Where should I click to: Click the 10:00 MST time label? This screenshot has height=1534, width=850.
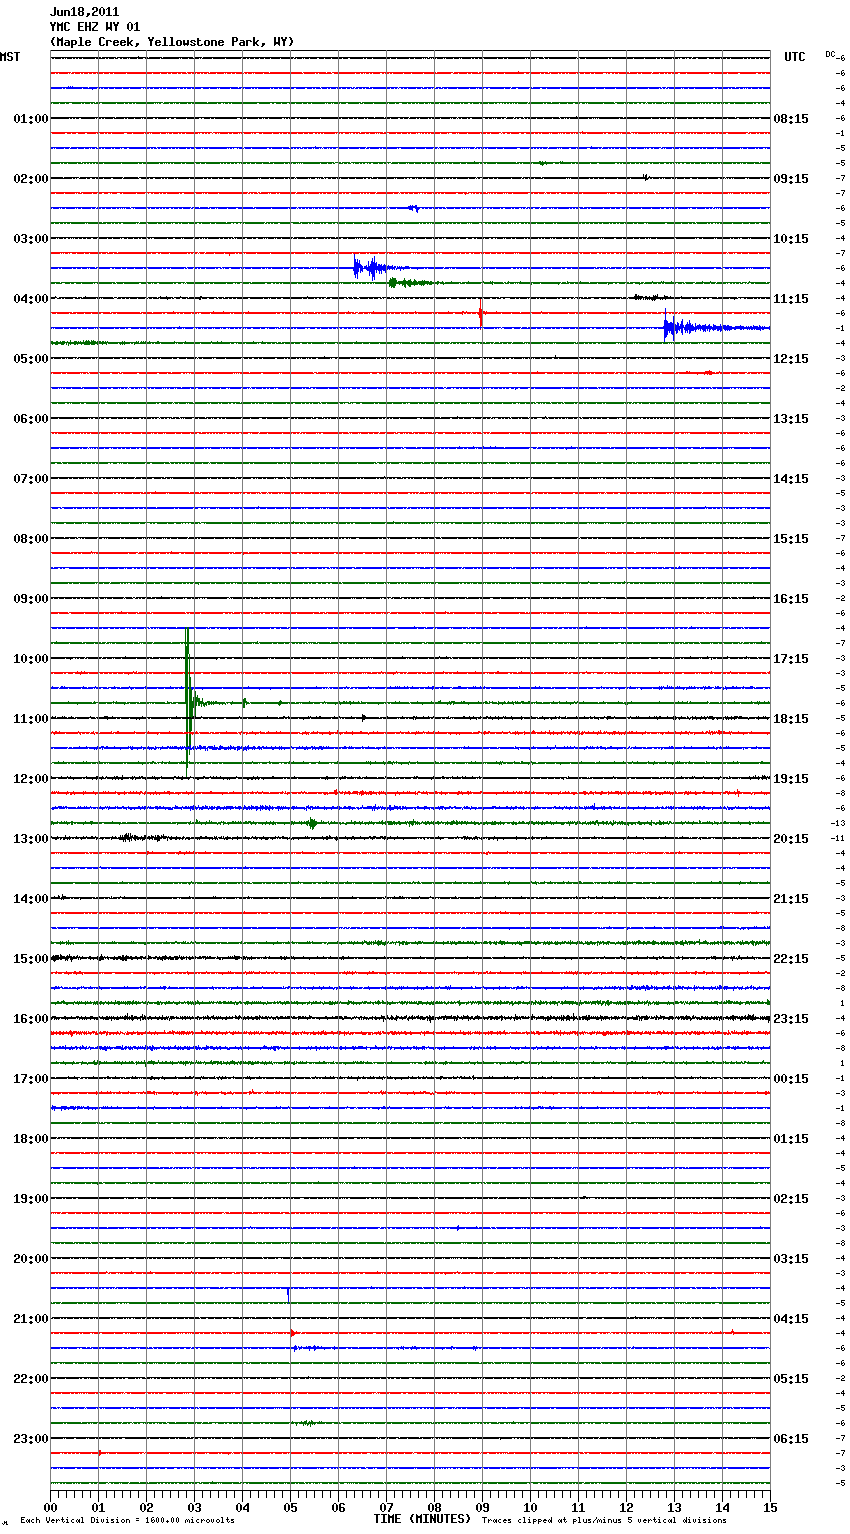(31, 659)
